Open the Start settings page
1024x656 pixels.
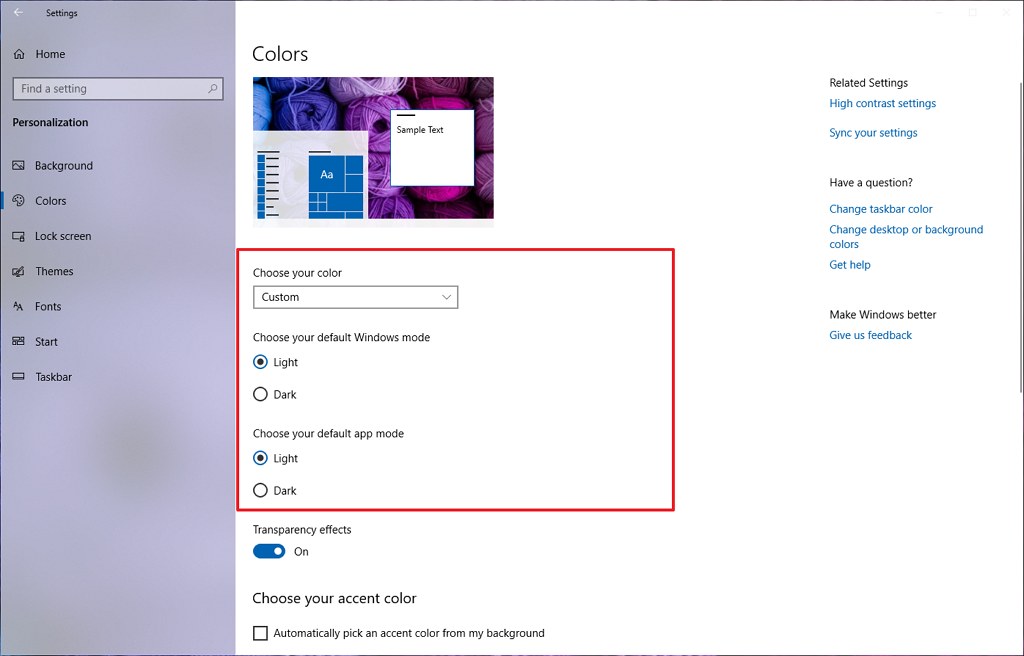click(46, 341)
